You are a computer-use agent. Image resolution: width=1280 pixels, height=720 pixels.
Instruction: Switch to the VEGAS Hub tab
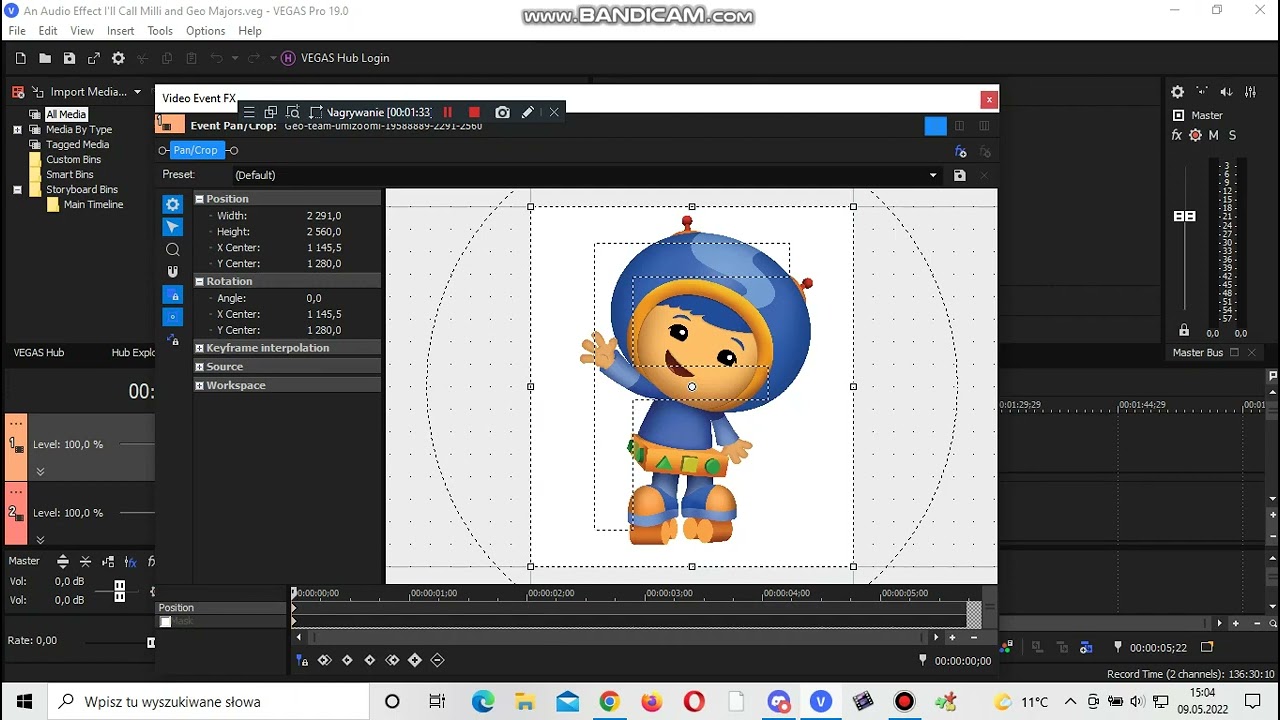tap(39, 353)
